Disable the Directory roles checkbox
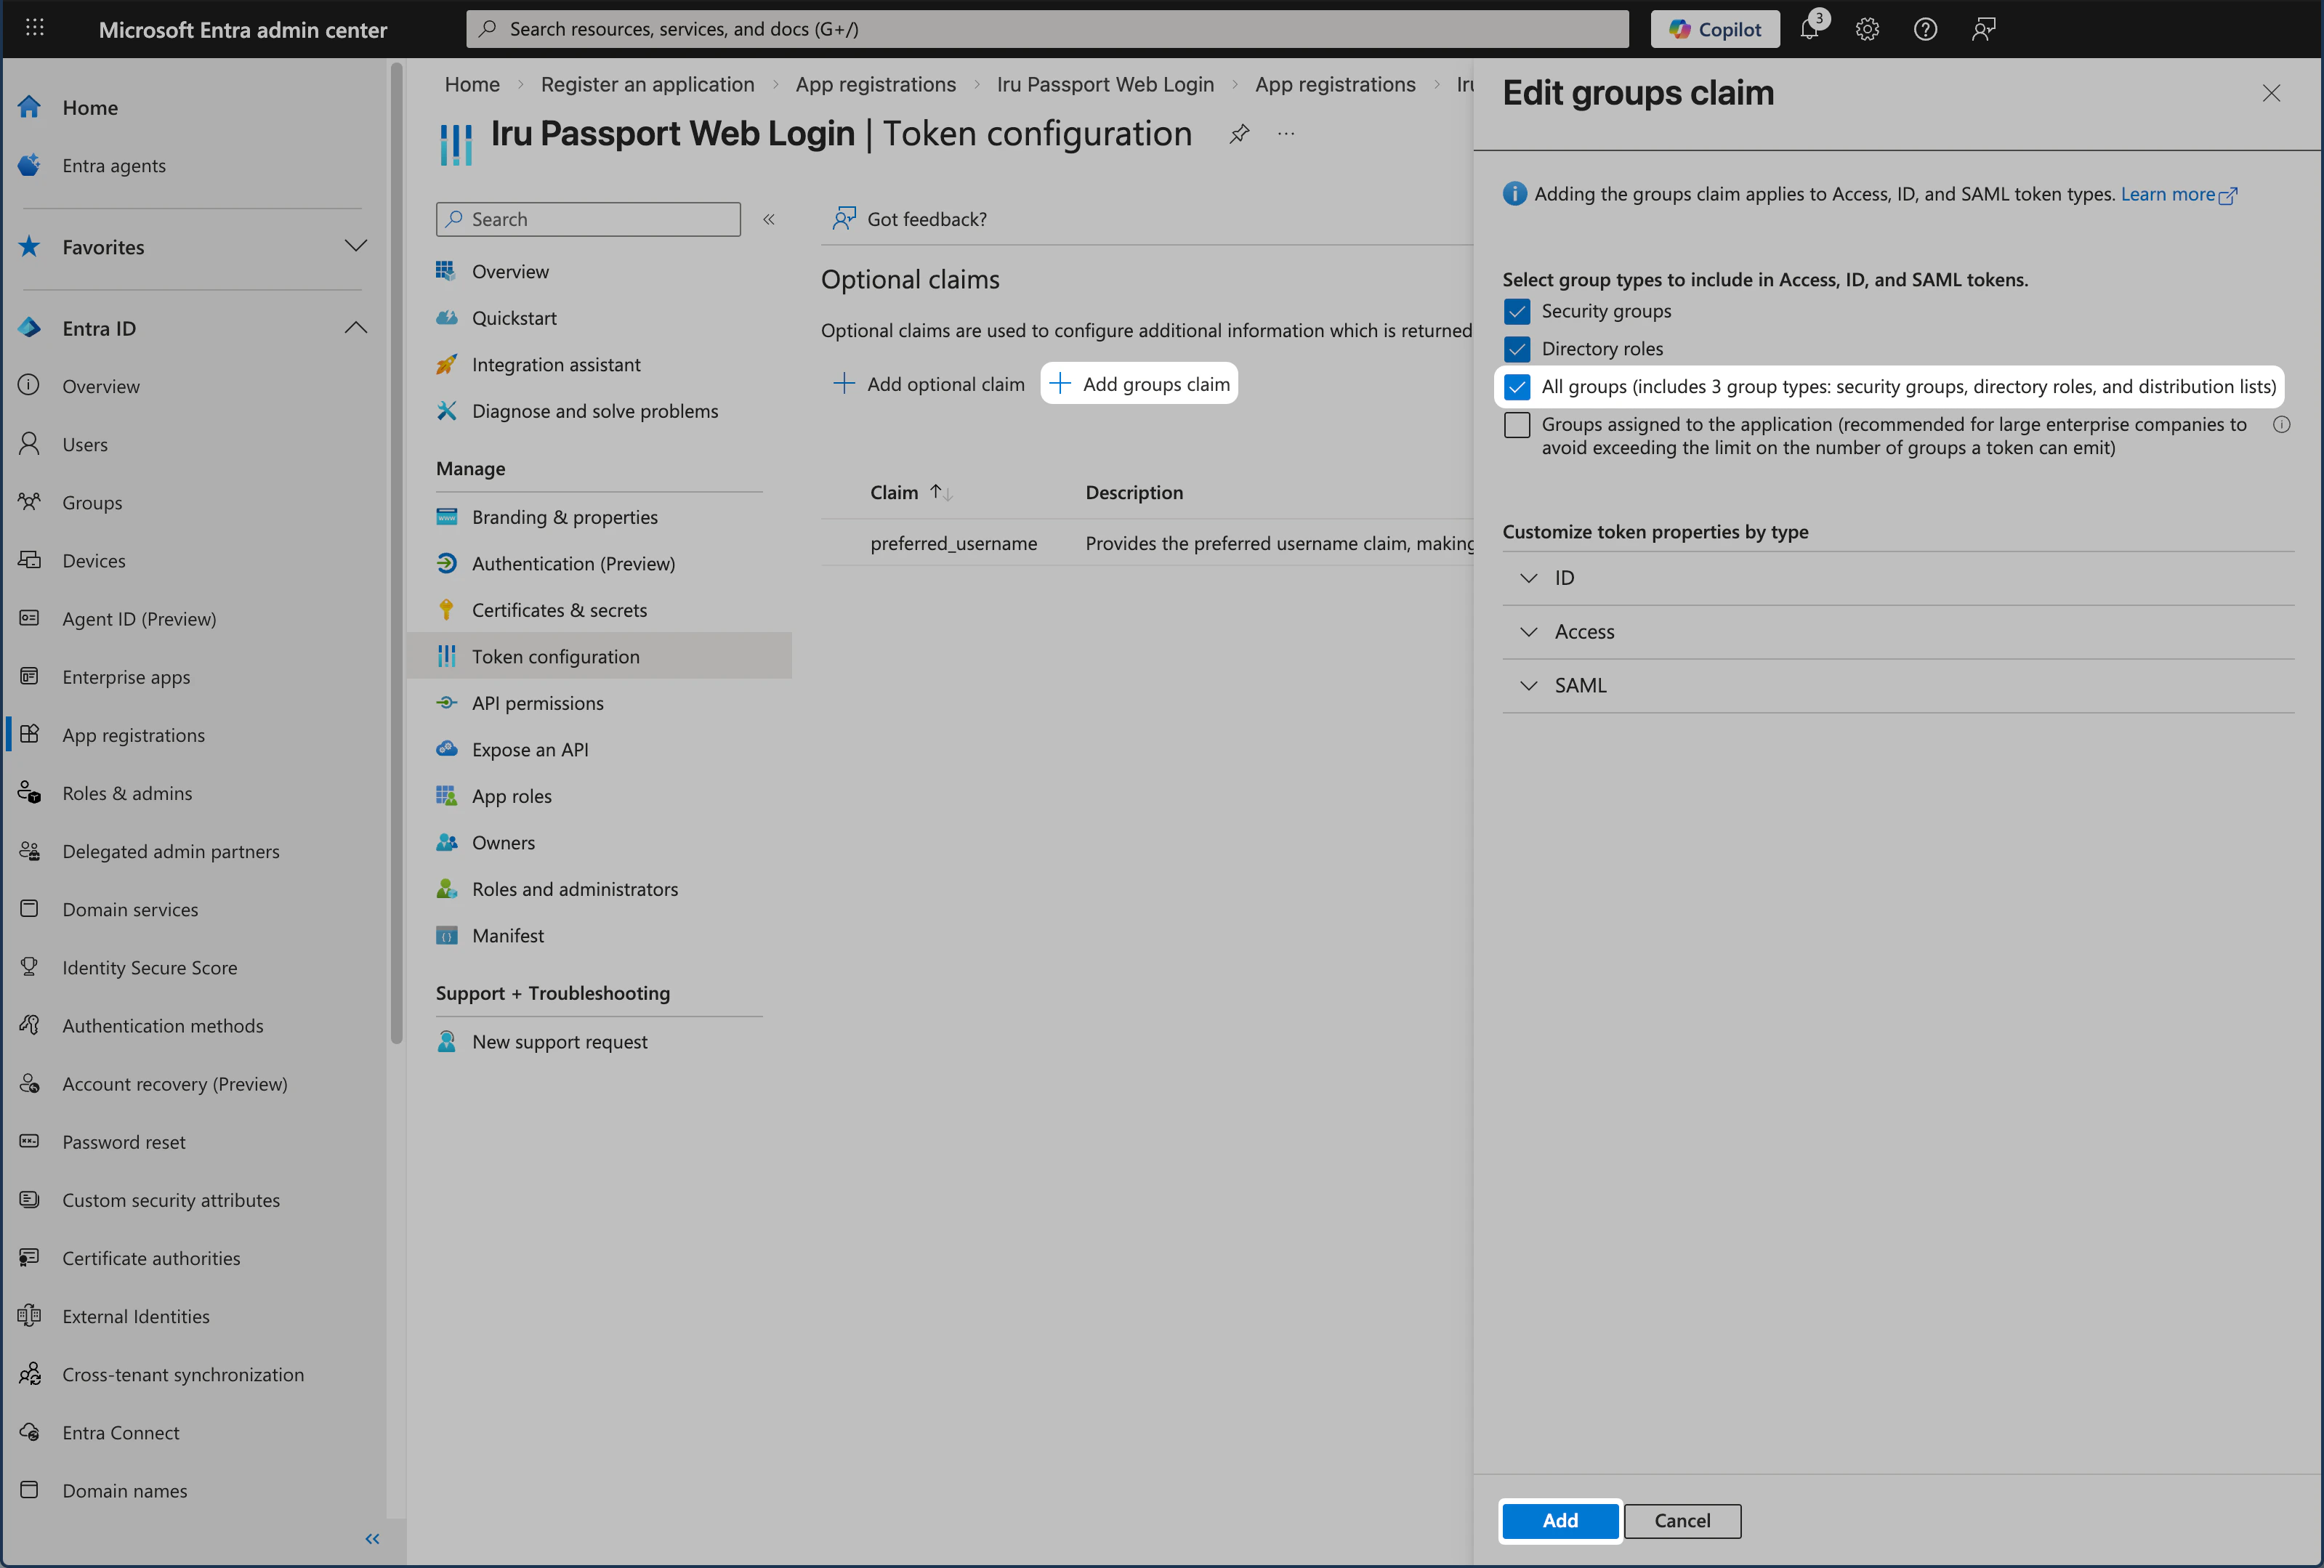The width and height of the screenshot is (2324, 1568). [1517, 348]
